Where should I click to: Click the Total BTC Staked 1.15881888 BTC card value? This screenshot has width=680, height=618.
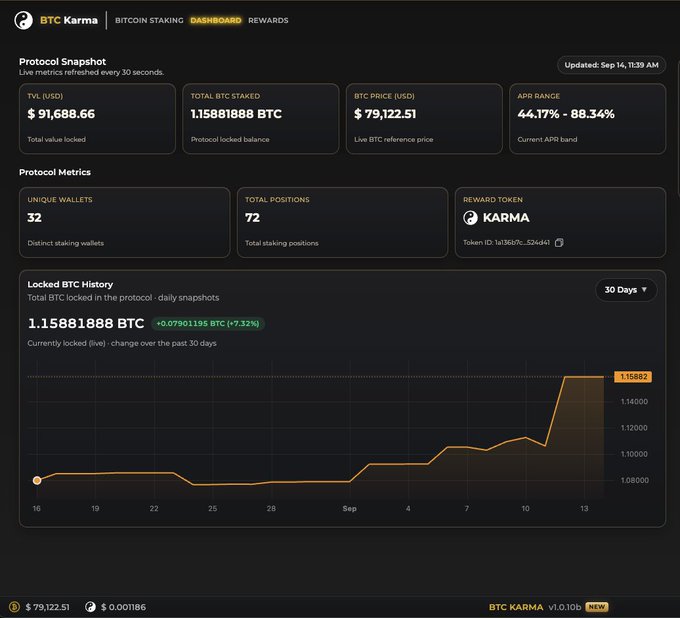236,114
